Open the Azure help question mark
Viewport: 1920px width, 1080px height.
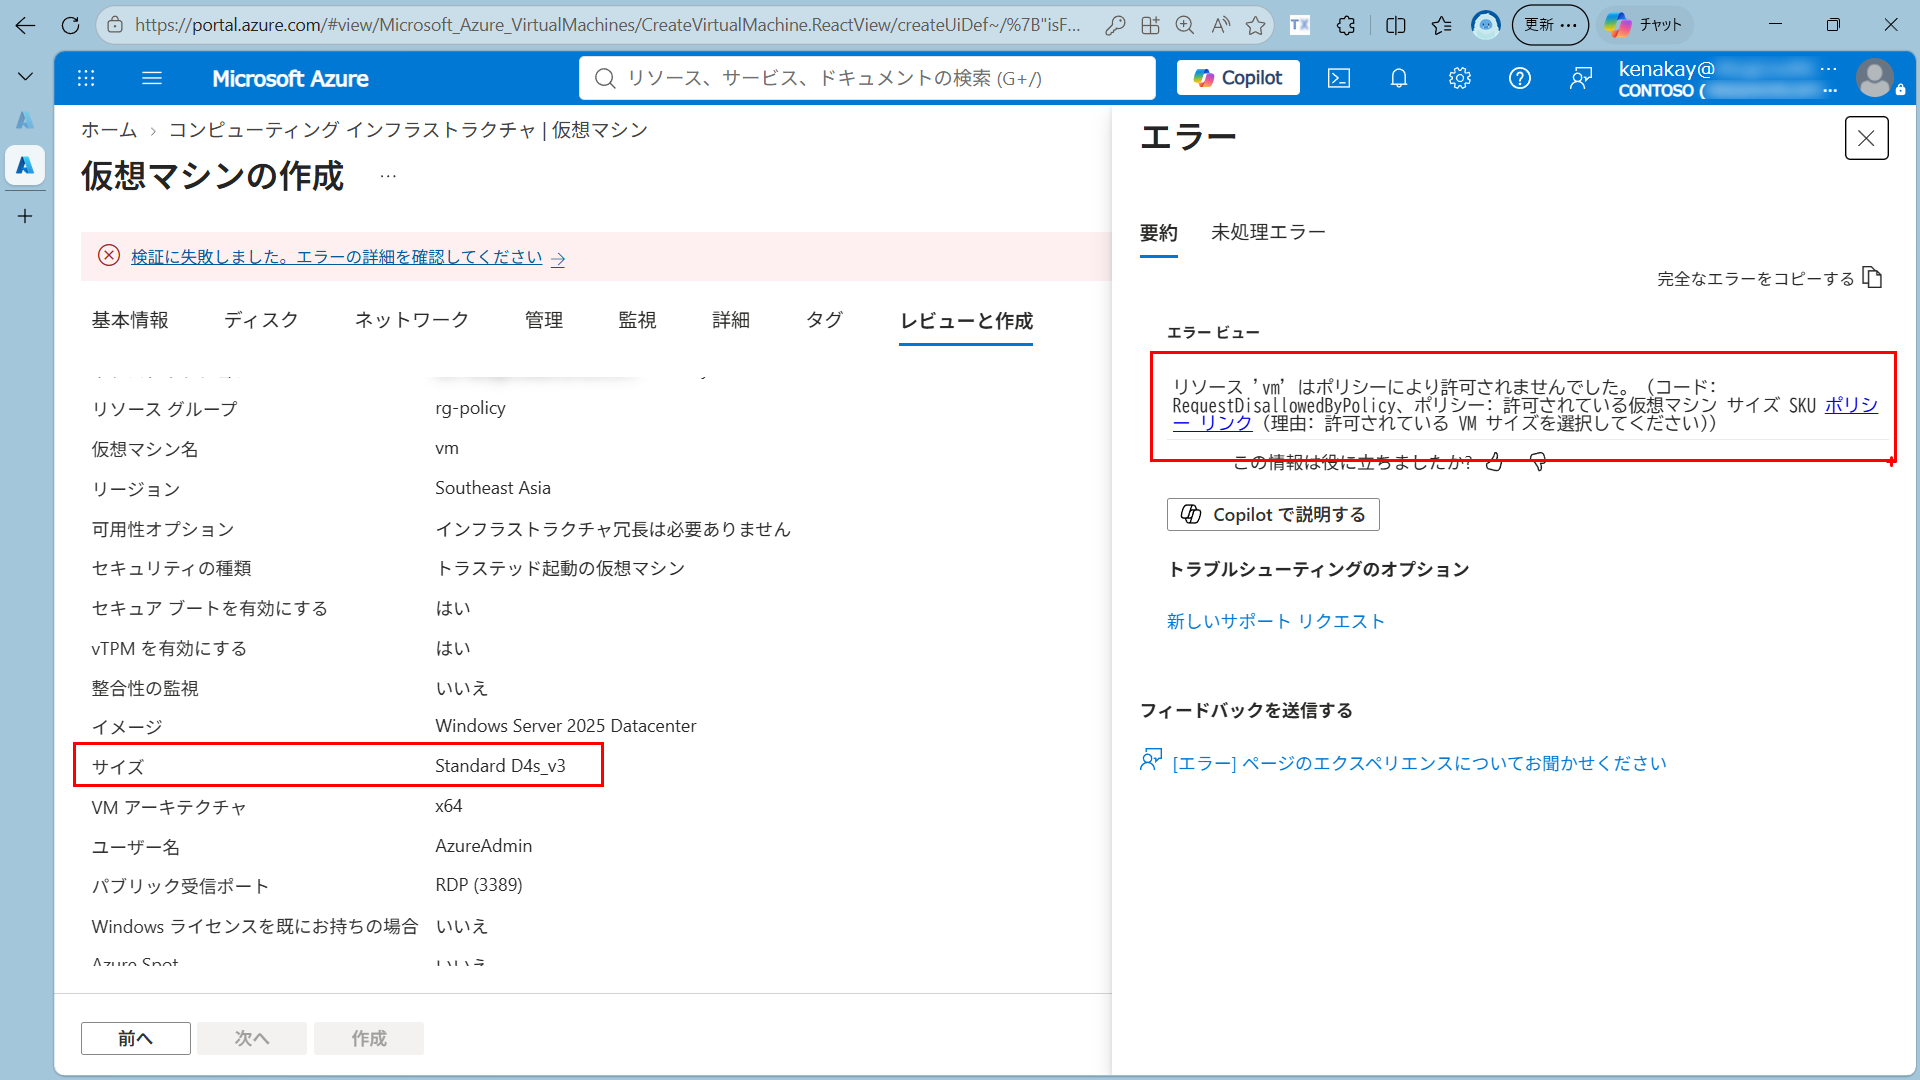(x=1520, y=78)
